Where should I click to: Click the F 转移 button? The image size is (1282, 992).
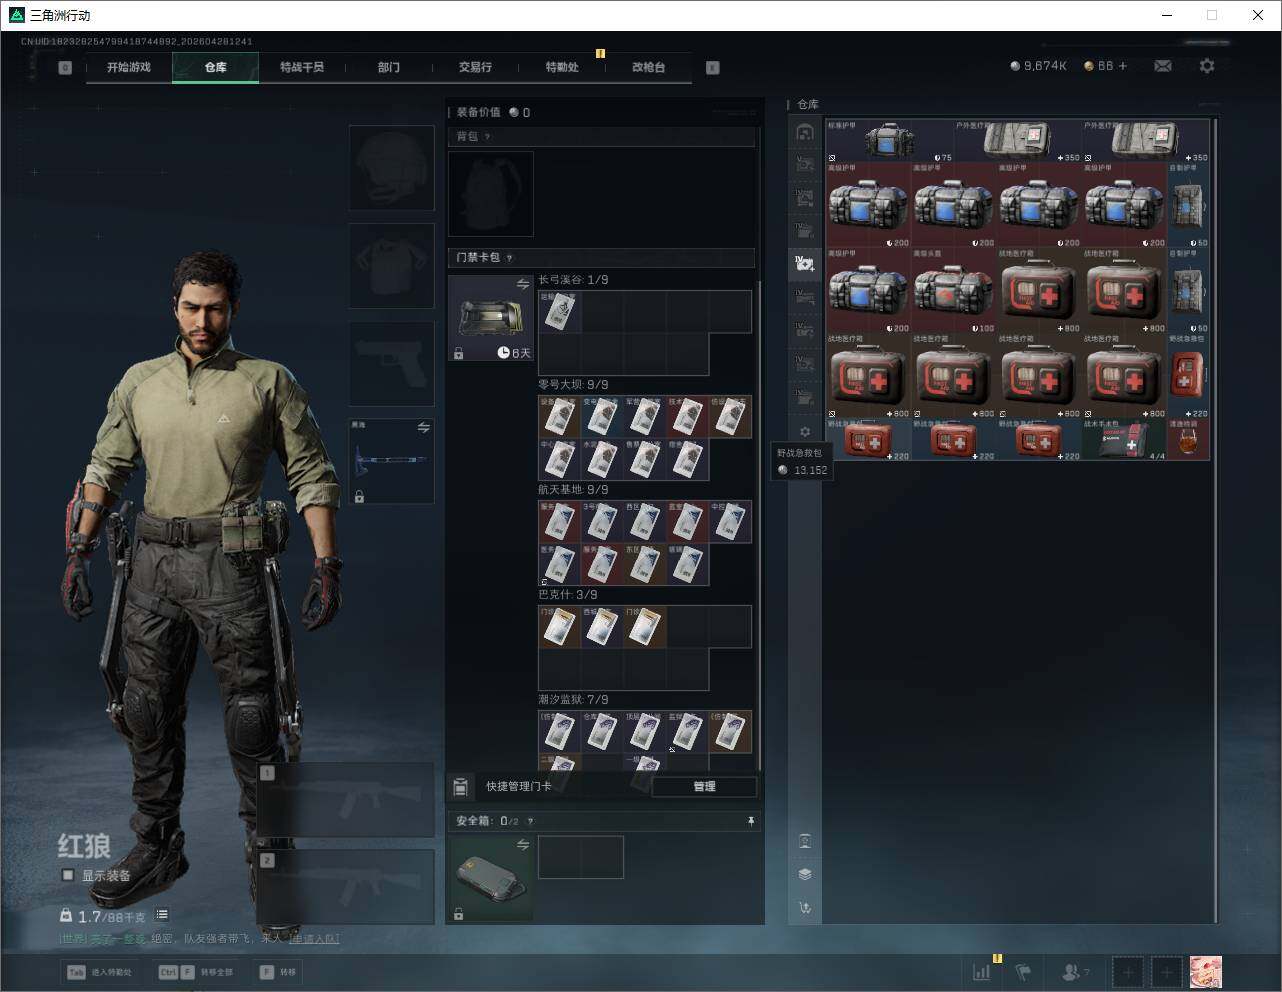coord(277,972)
